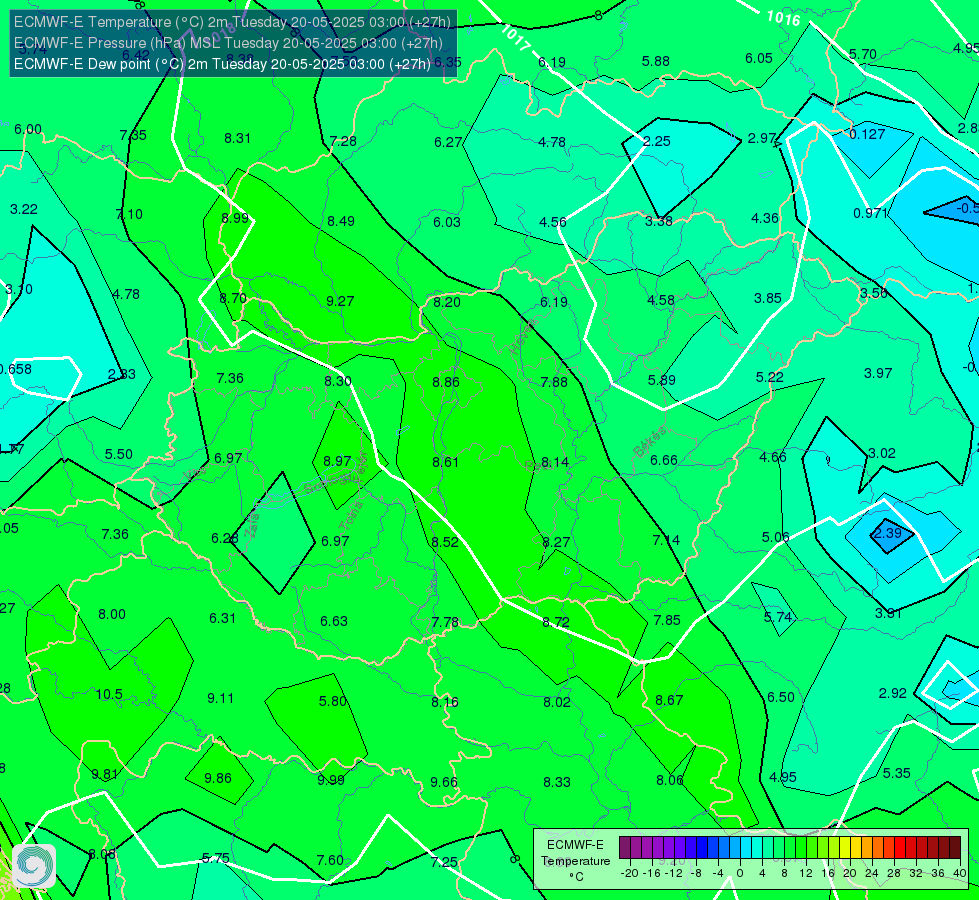The height and width of the screenshot is (900, 979).
Task: Click the 9.86 temperature value
Action: coord(218,778)
